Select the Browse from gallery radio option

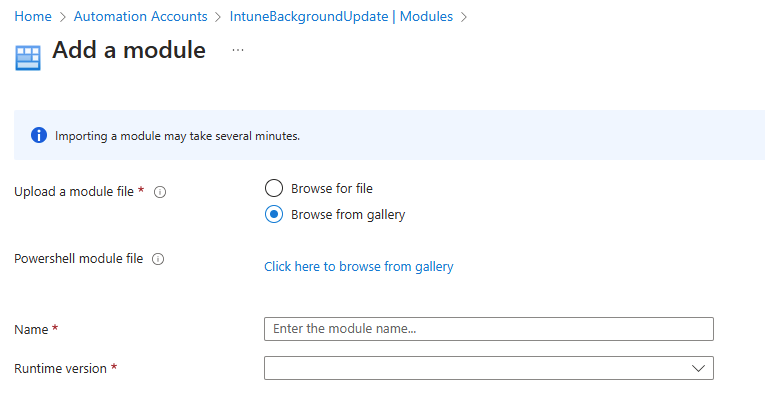click(274, 214)
